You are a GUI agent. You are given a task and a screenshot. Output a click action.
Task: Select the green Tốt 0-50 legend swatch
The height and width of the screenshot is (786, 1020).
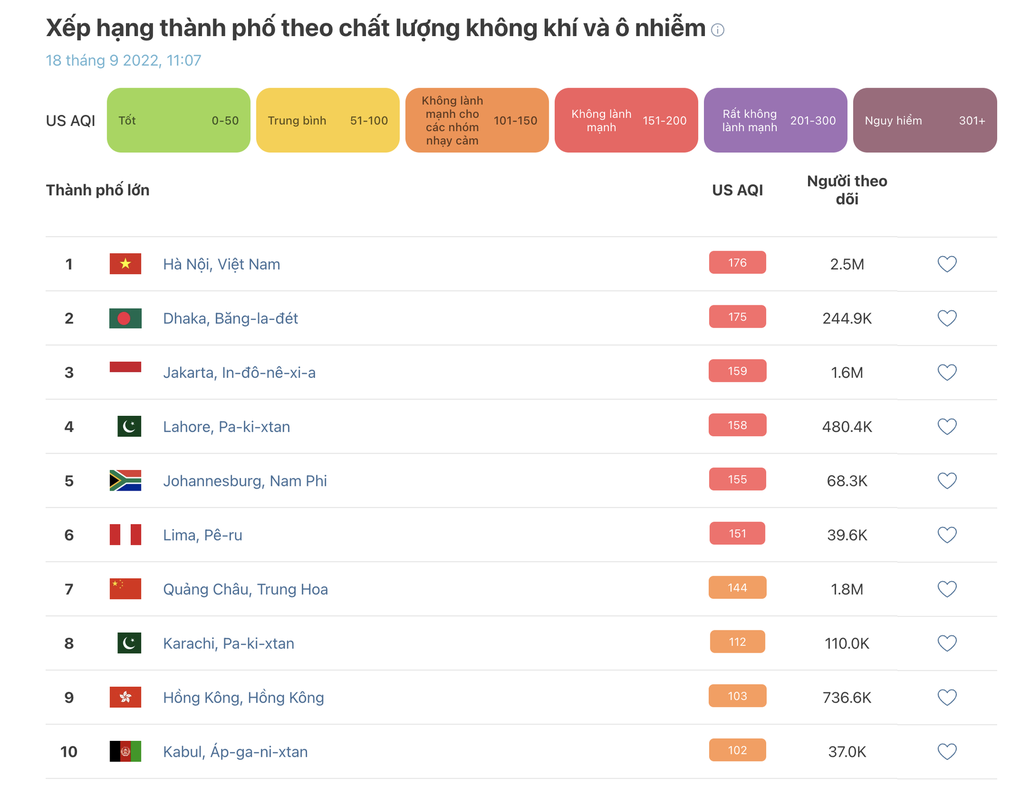tap(178, 121)
